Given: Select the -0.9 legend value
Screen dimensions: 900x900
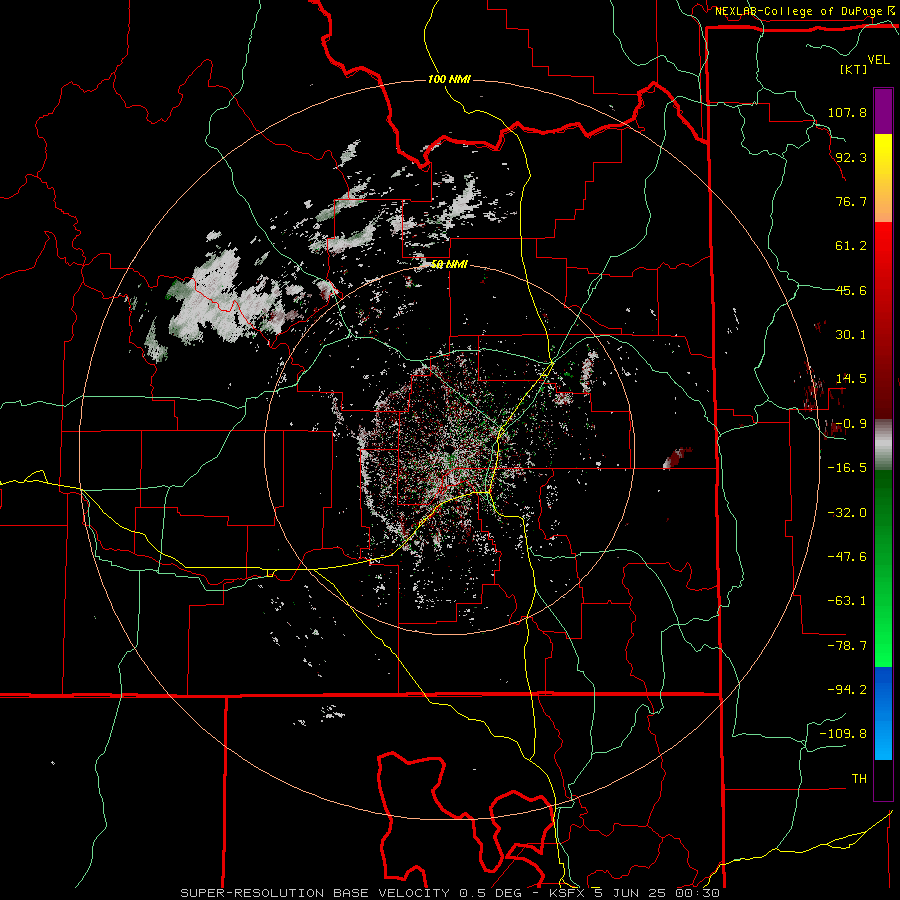Looking at the screenshot, I should coord(851,424).
